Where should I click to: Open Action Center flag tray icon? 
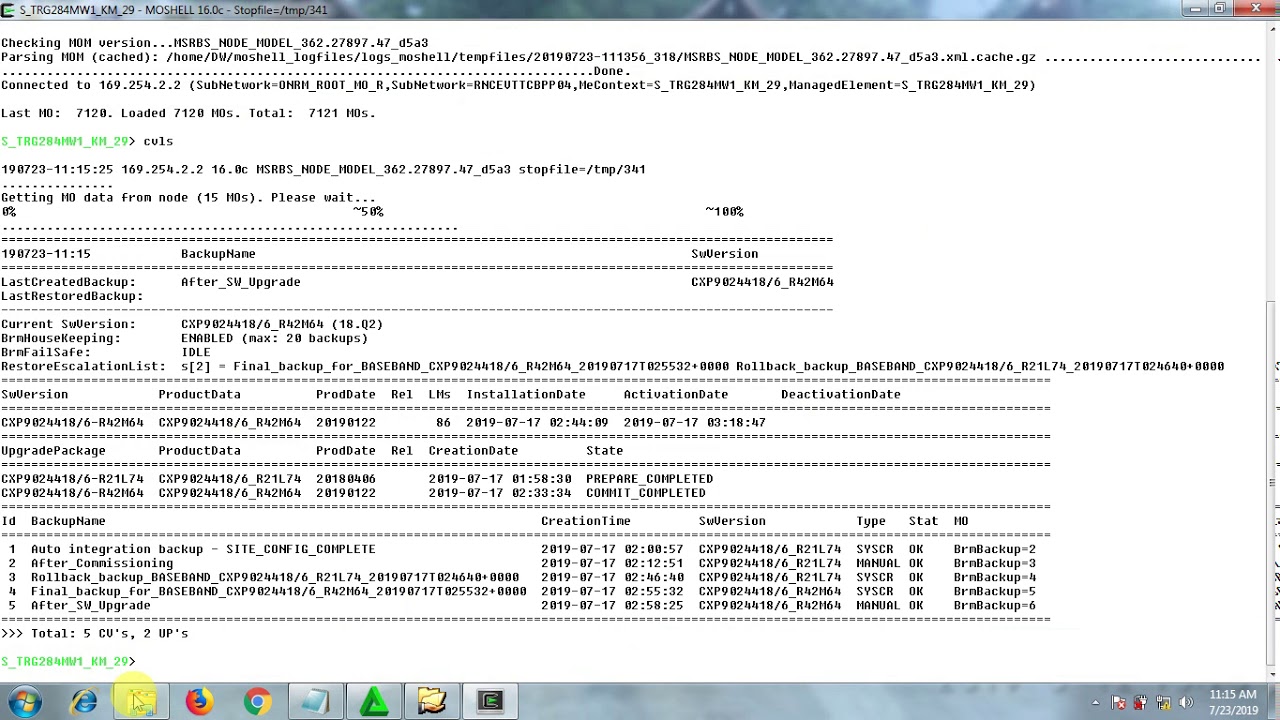click(1118, 703)
